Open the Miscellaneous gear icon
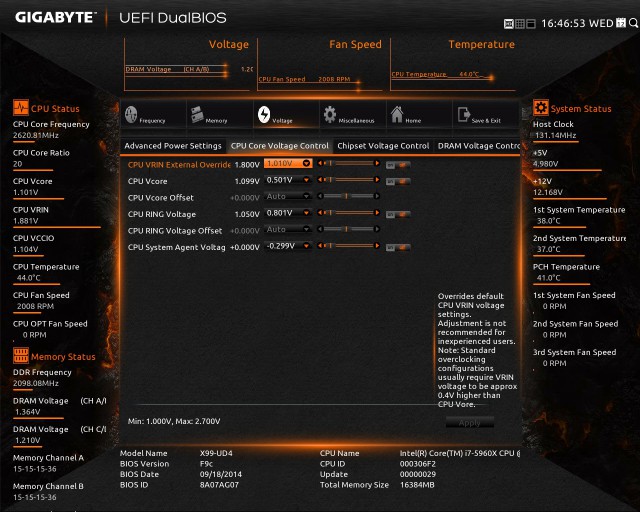640x512 pixels. click(330, 115)
